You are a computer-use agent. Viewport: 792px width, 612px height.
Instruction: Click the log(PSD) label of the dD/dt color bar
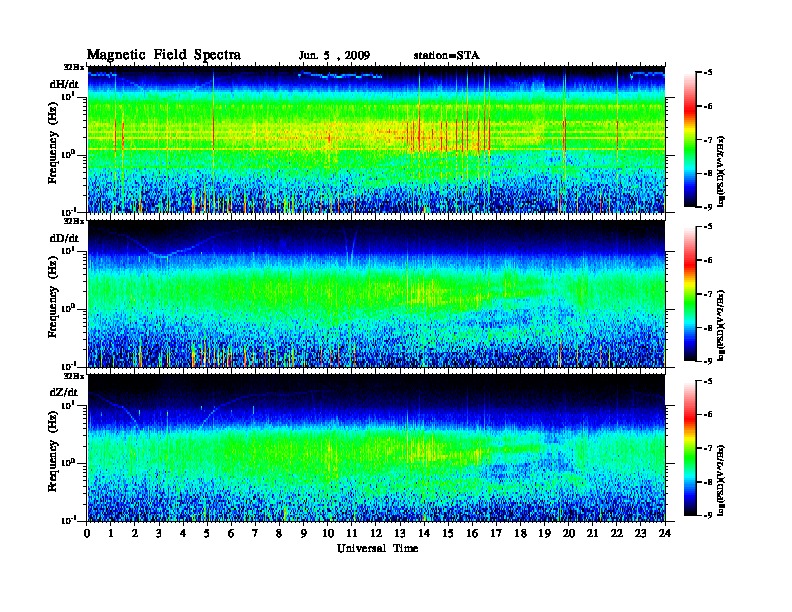pyautogui.click(x=721, y=325)
